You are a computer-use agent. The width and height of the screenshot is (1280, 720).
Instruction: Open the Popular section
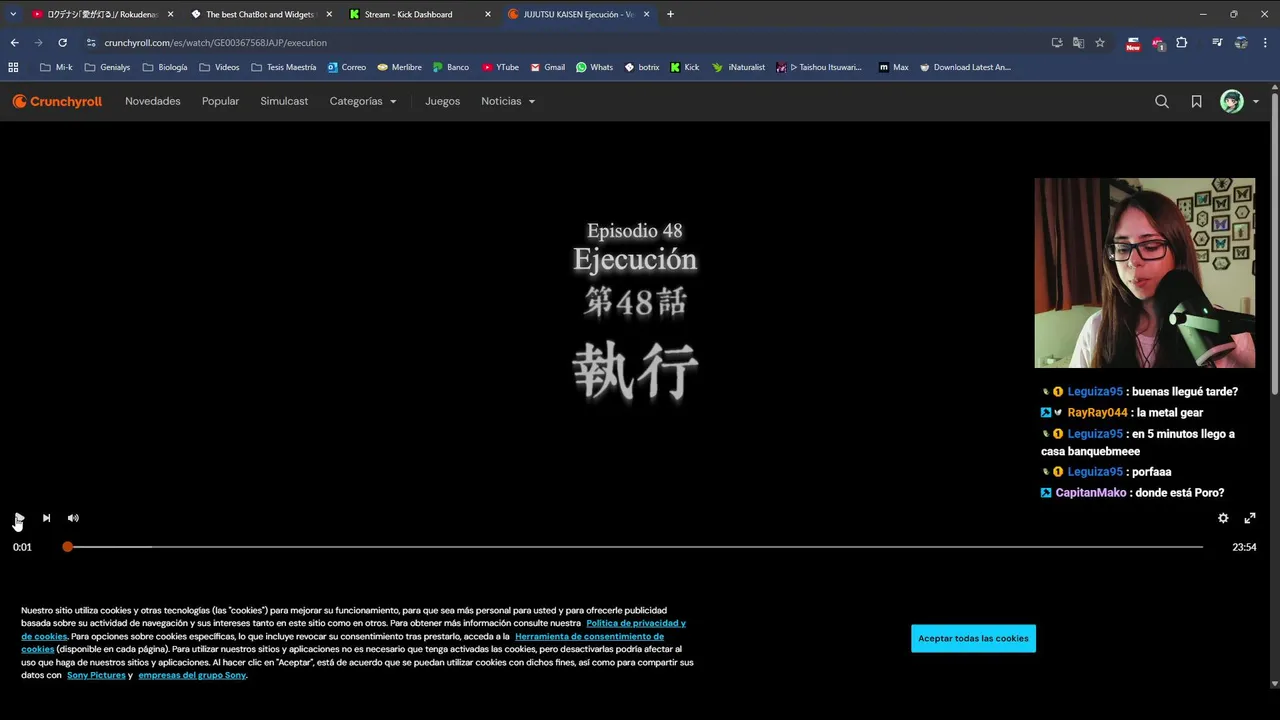tap(220, 101)
